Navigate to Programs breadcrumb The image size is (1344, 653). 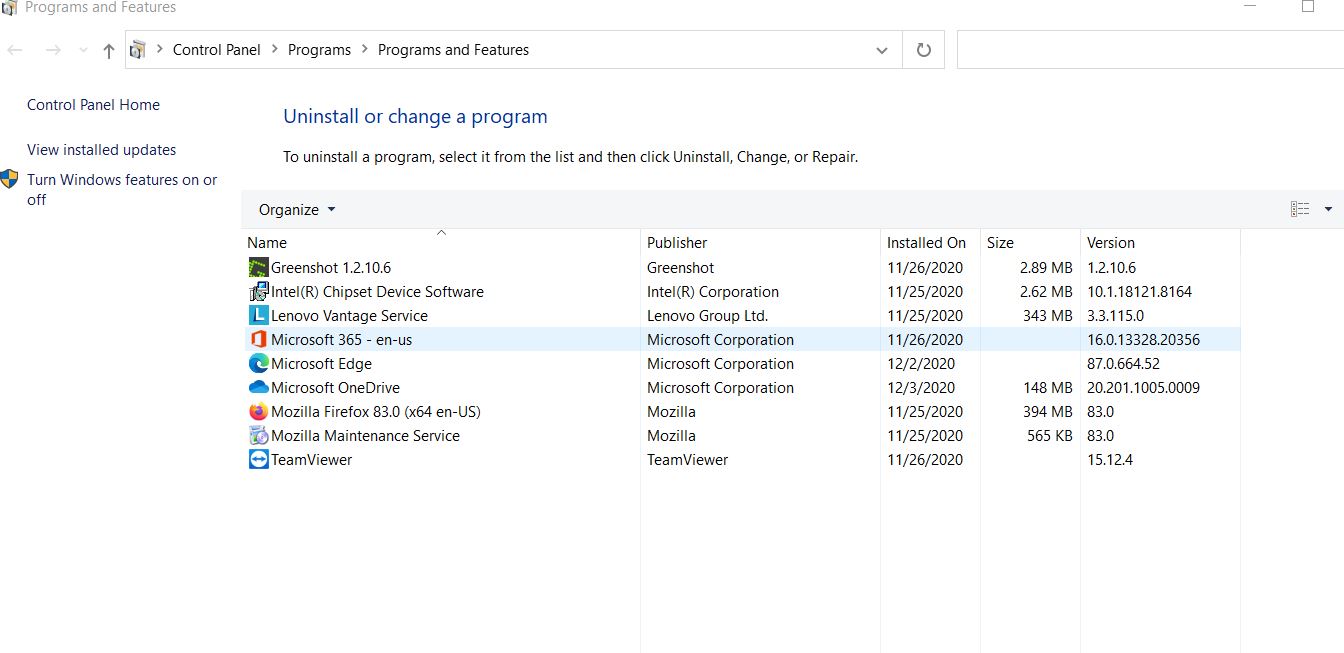click(x=319, y=50)
